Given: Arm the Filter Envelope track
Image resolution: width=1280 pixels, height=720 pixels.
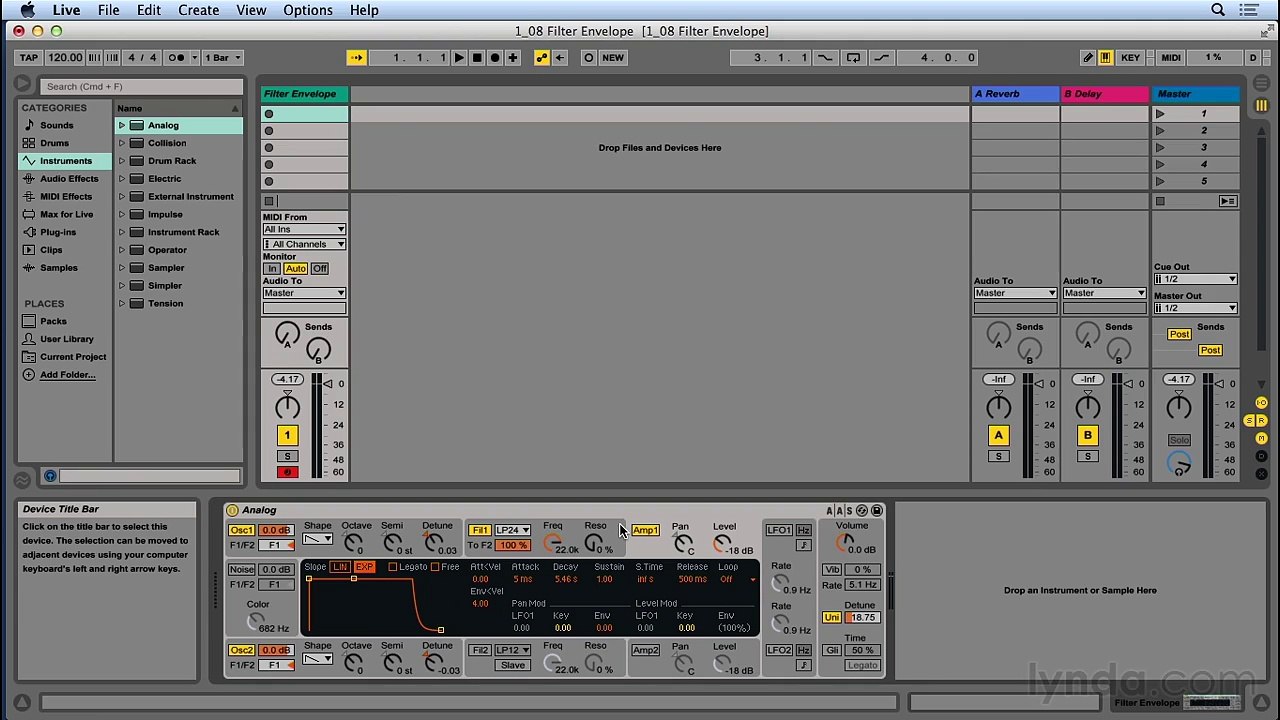Looking at the screenshot, I should coord(287,472).
